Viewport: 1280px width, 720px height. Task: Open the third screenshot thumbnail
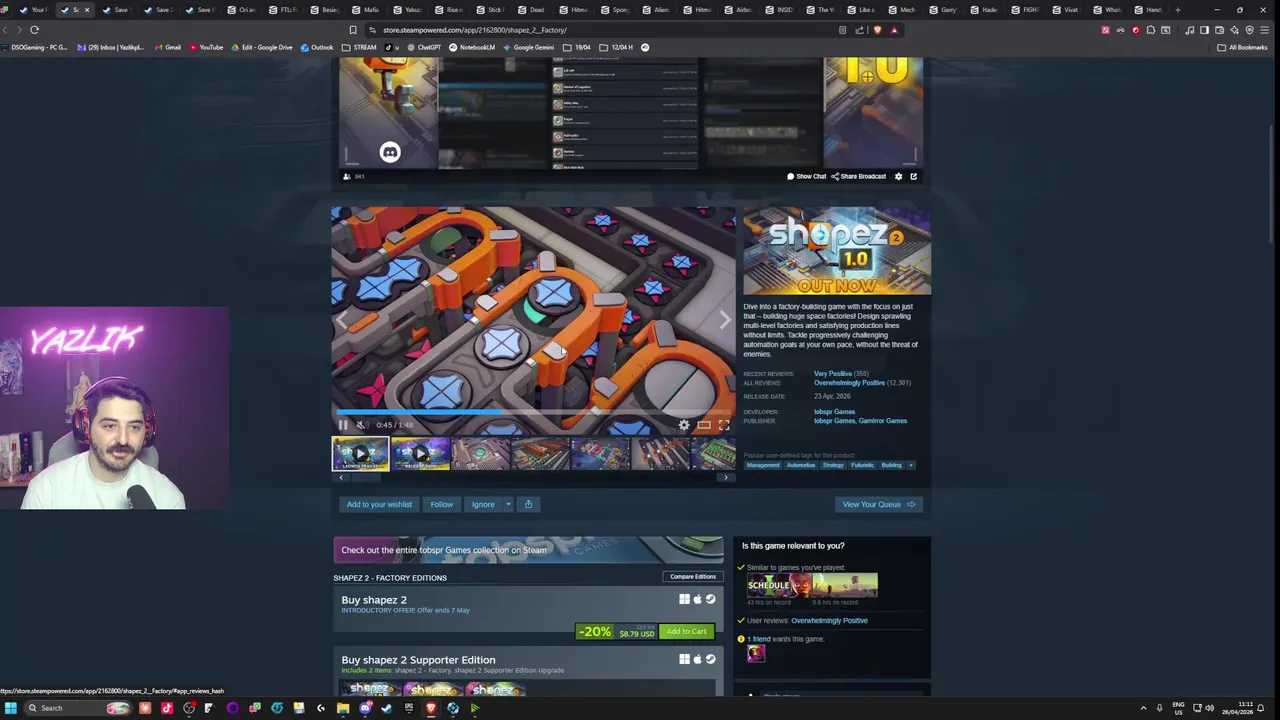480,453
